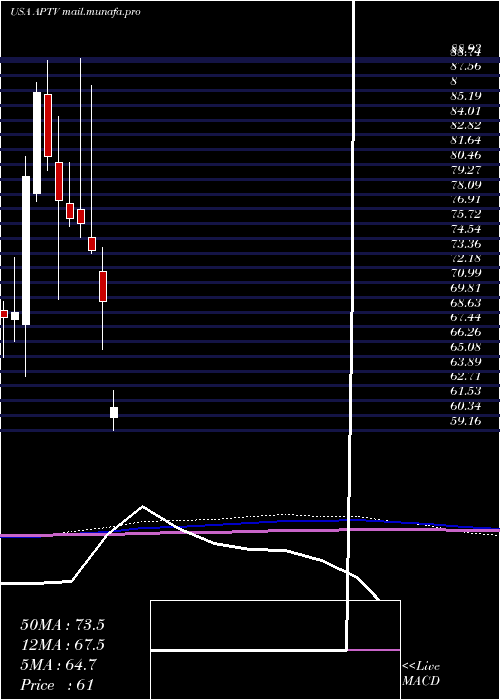Click the 76.91 price axis label
This screenshot has width=500, height=700.
click(x=466, y=200)
